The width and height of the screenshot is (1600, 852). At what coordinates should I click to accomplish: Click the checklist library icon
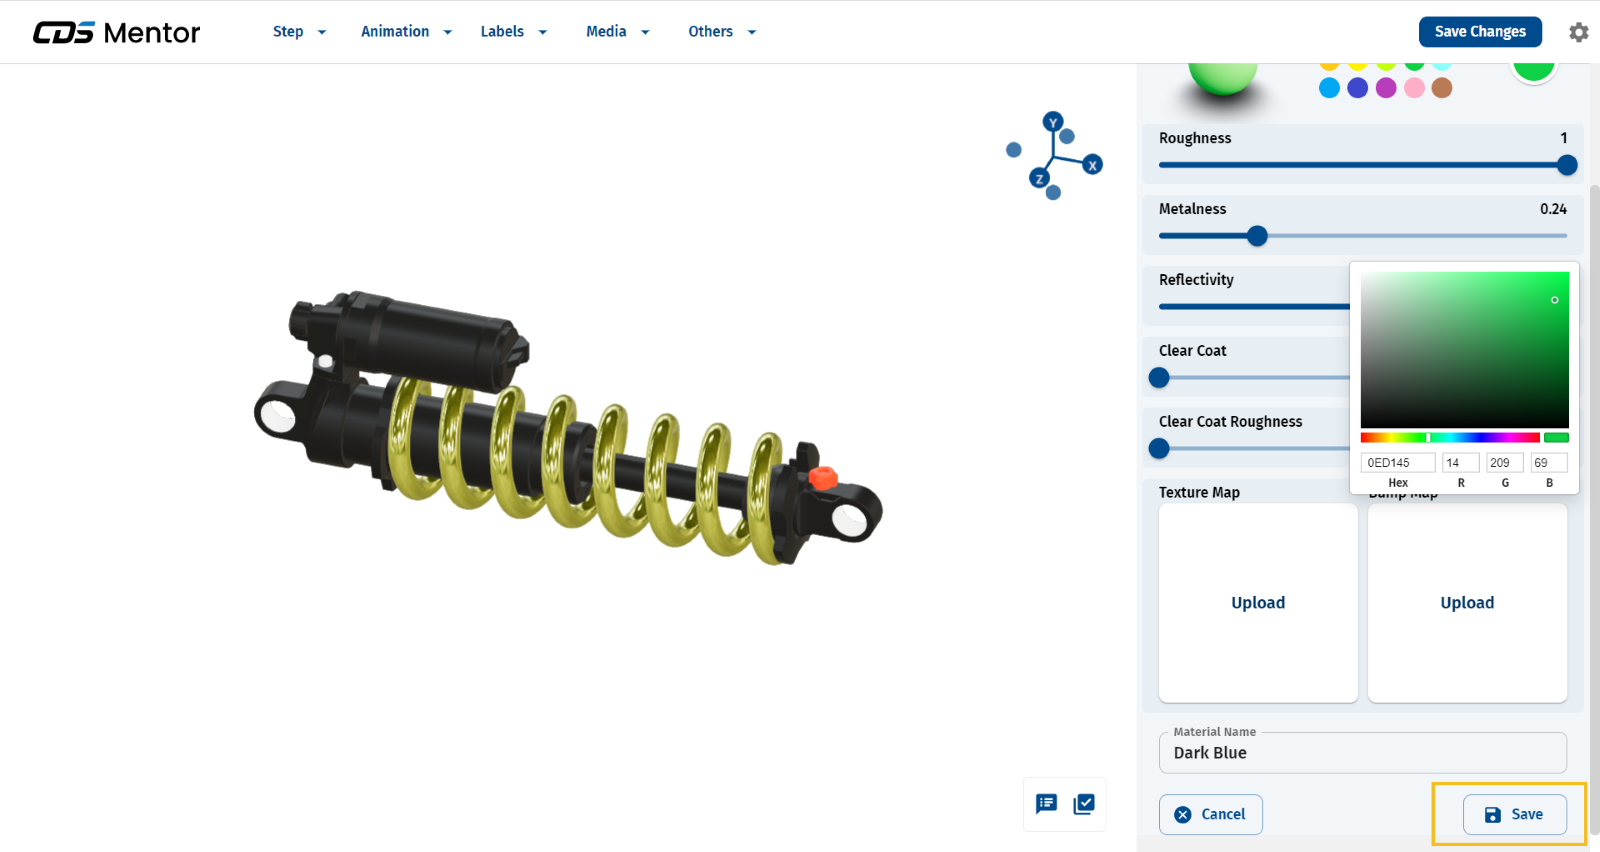coord(1084,804)
